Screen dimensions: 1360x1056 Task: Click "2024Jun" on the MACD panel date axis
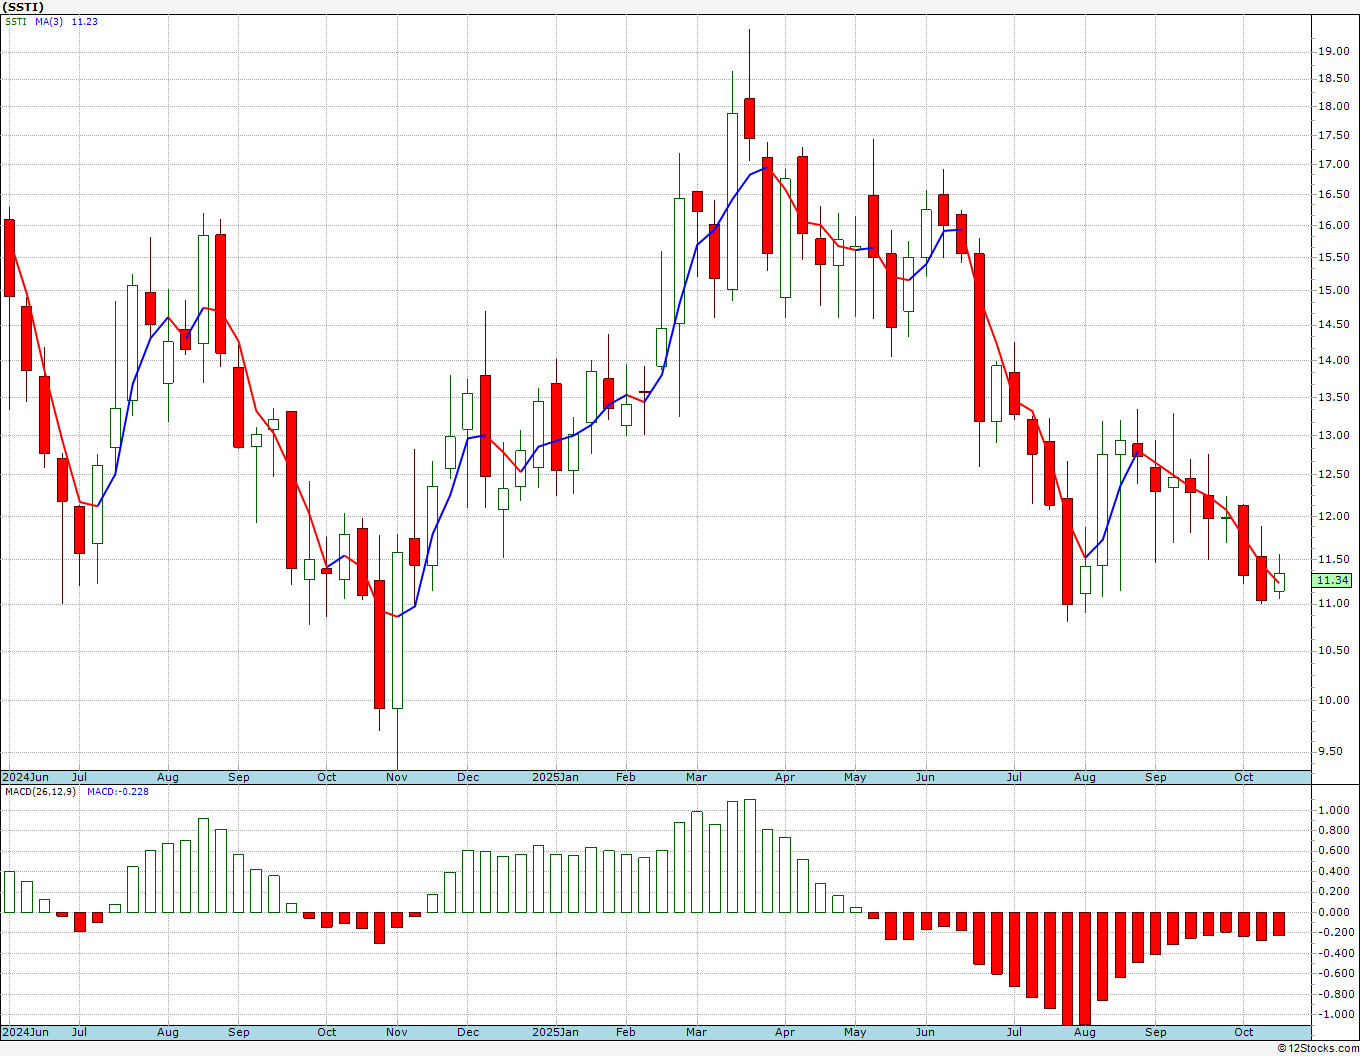pyautogui.click(x=25, y=1032)
